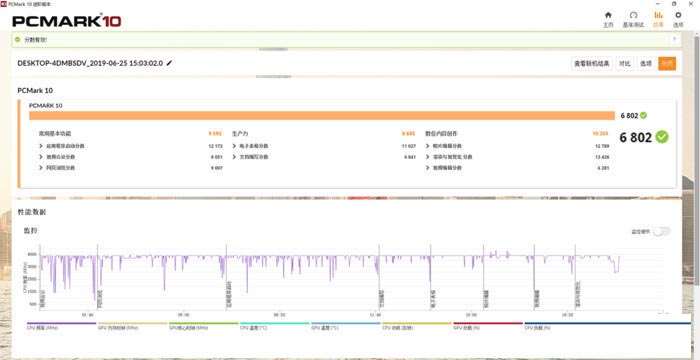Click 11:40 marker on chart time axis
The width and height of the screenshot is (700, 360).
pos(375,314)
